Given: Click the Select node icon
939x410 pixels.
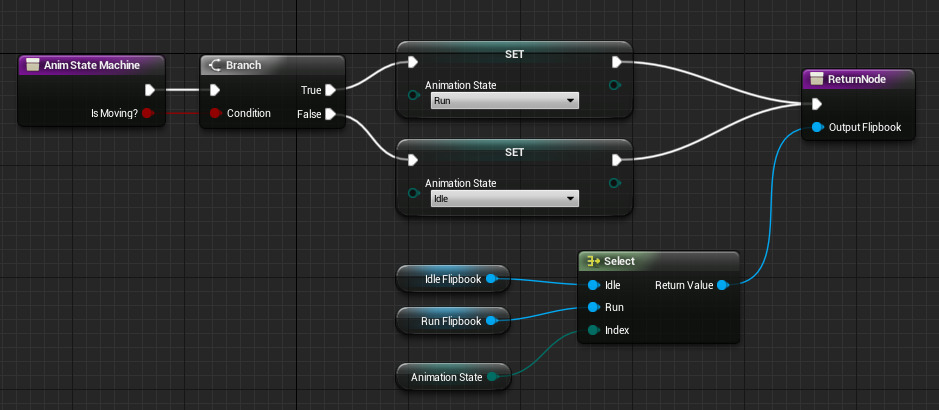Looking at the screenshot, I should coord(592,261).
